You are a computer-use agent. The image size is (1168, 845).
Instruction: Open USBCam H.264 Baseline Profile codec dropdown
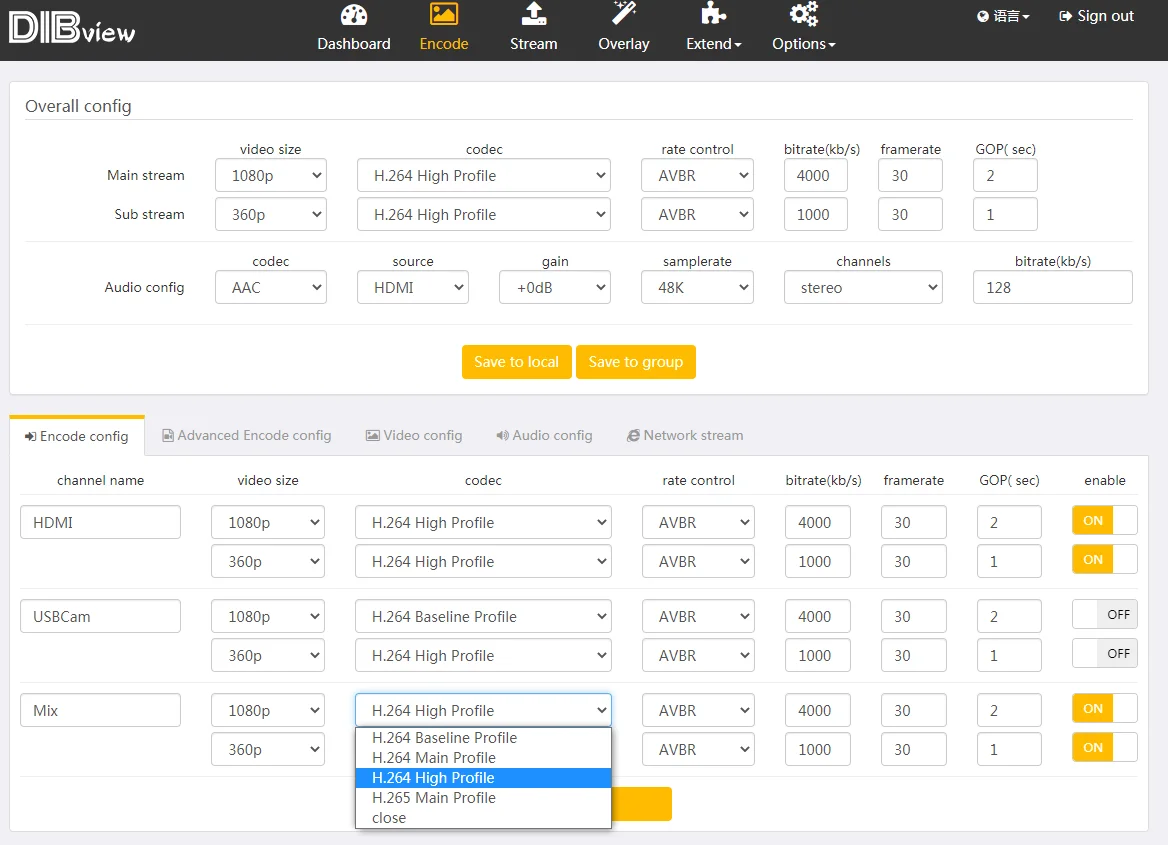pyautogui.click(x=483, y=617)
